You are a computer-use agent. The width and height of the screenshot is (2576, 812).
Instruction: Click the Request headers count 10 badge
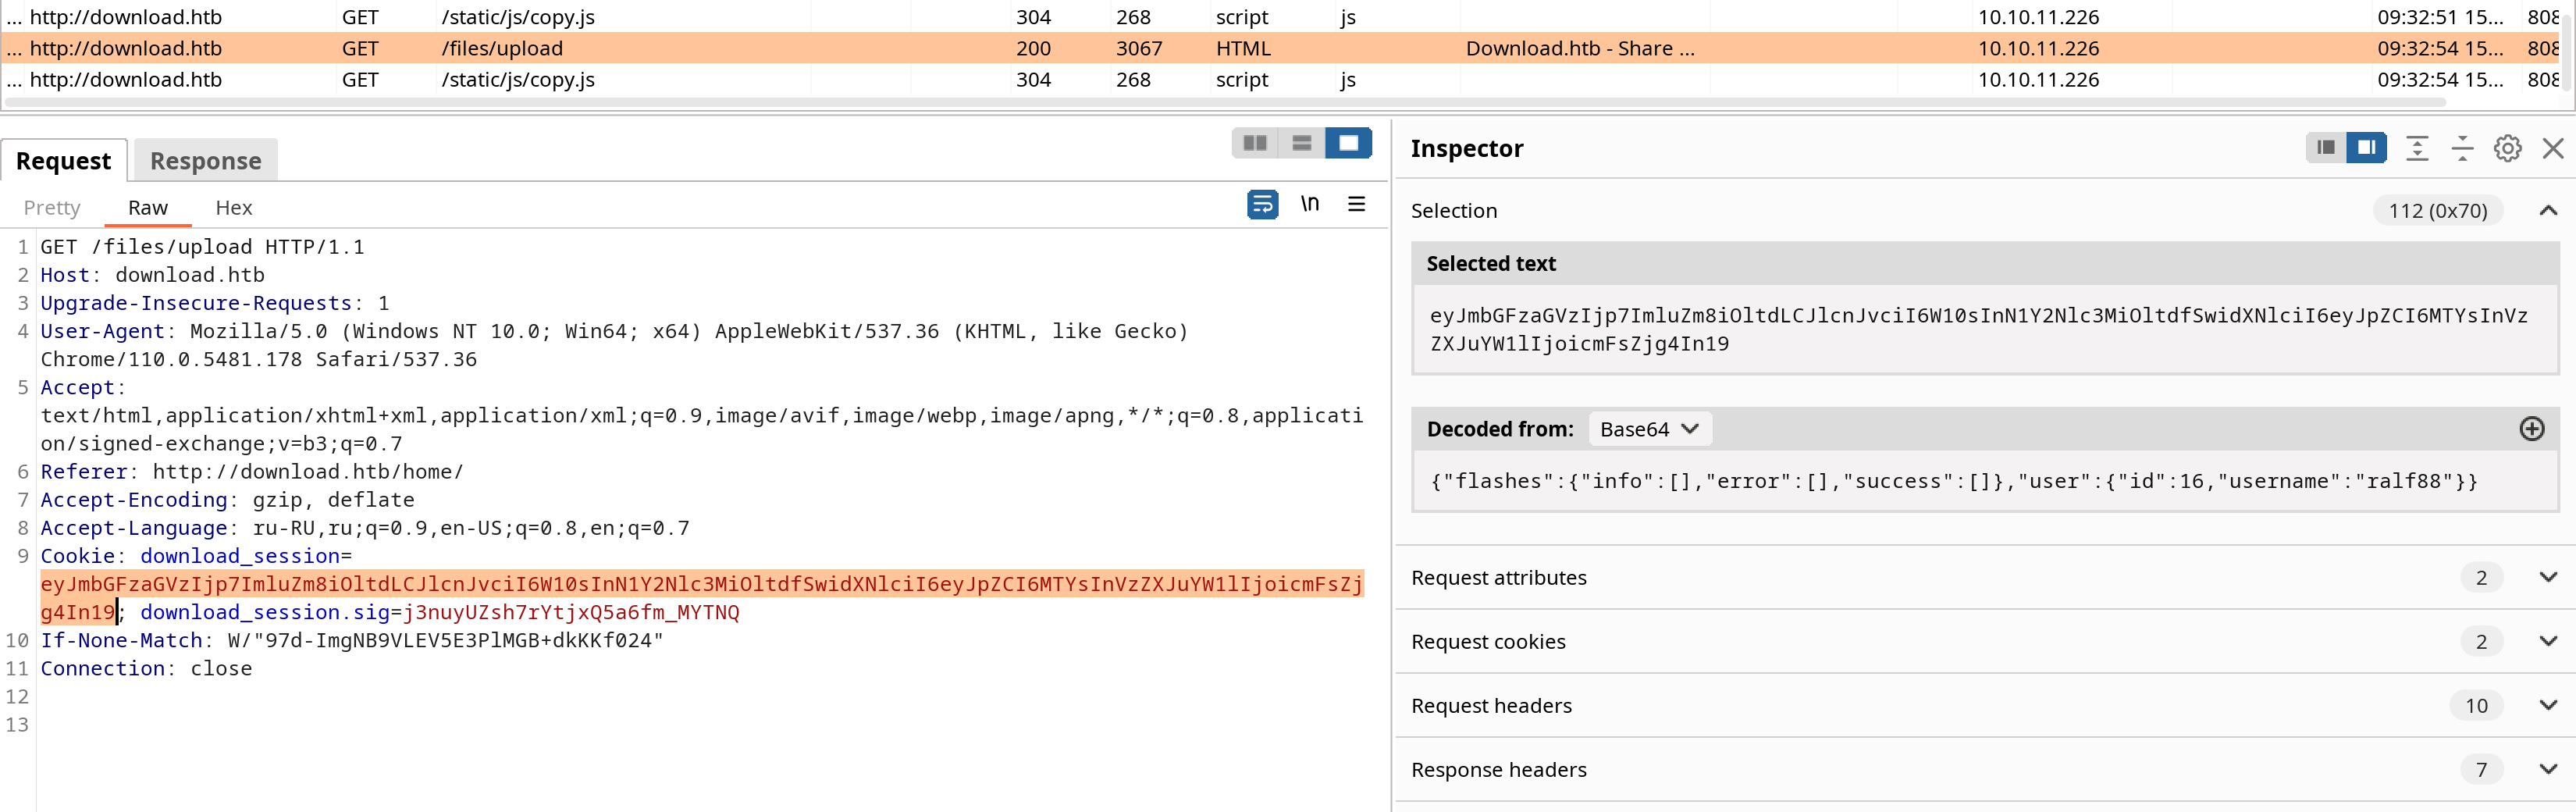2476,705
